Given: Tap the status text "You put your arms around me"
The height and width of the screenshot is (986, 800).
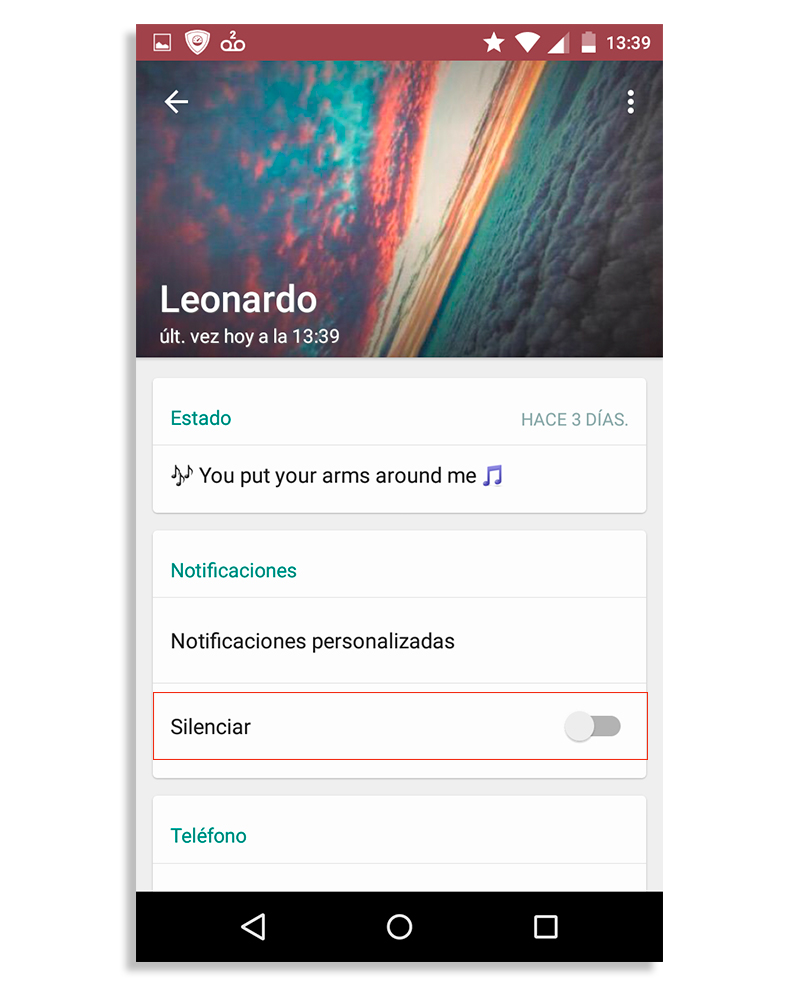Looking at the screenshot, I should pos(337,476).
